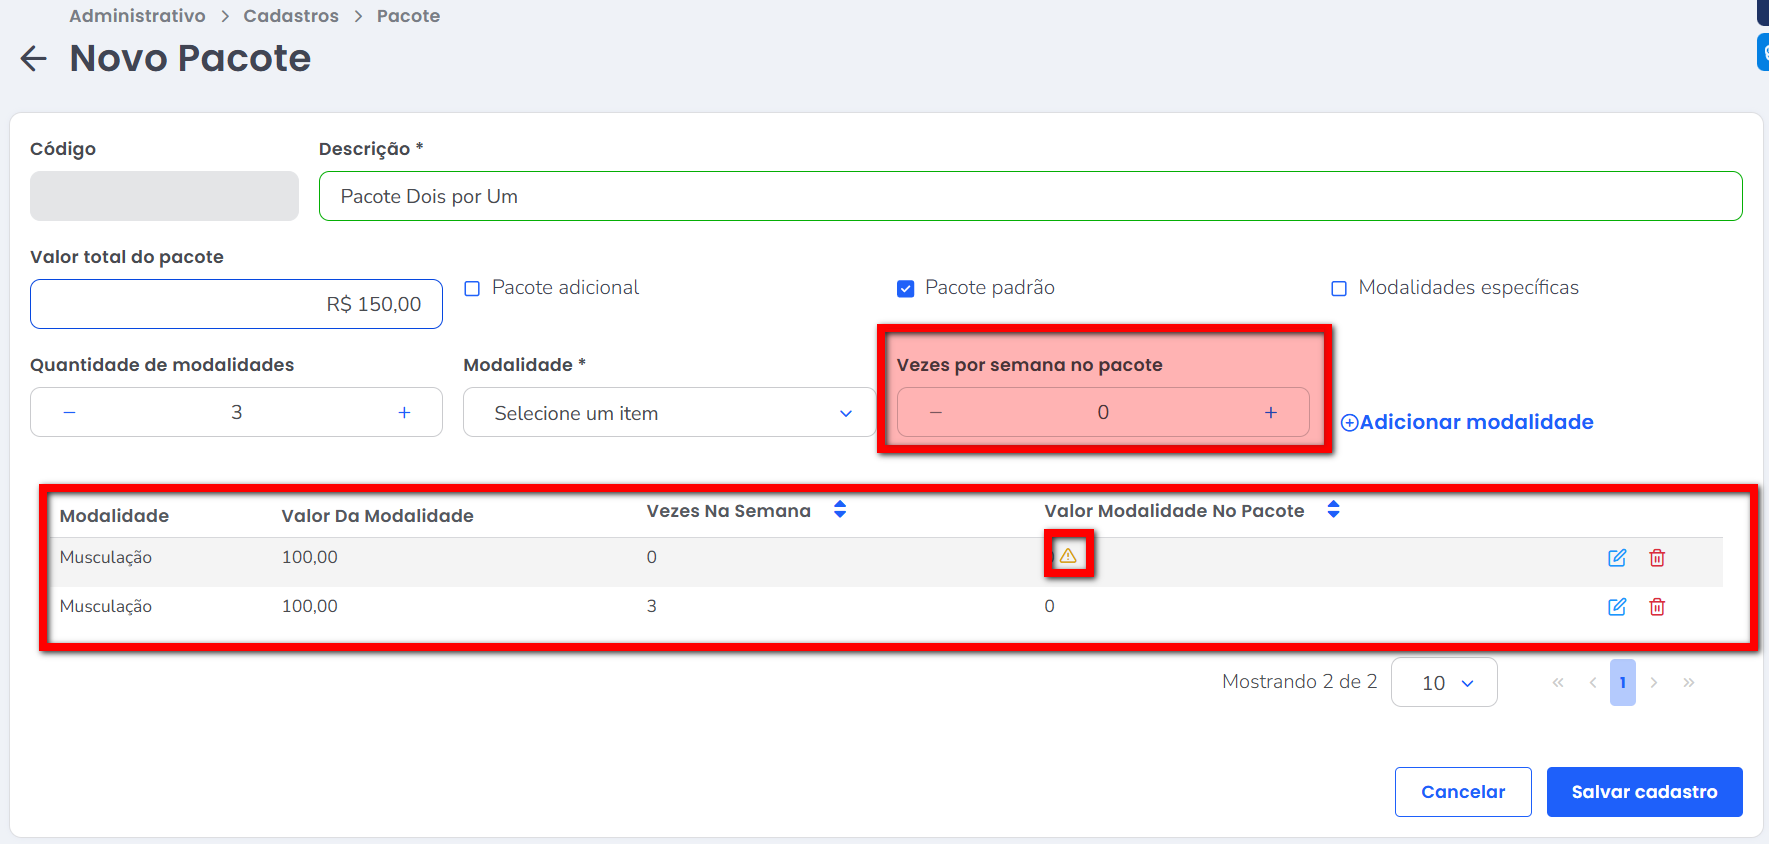The width and height of the screenshot is (1769, 844).
Task: Click the back arrow beside Novo Pacote
Action: point(34,59)
